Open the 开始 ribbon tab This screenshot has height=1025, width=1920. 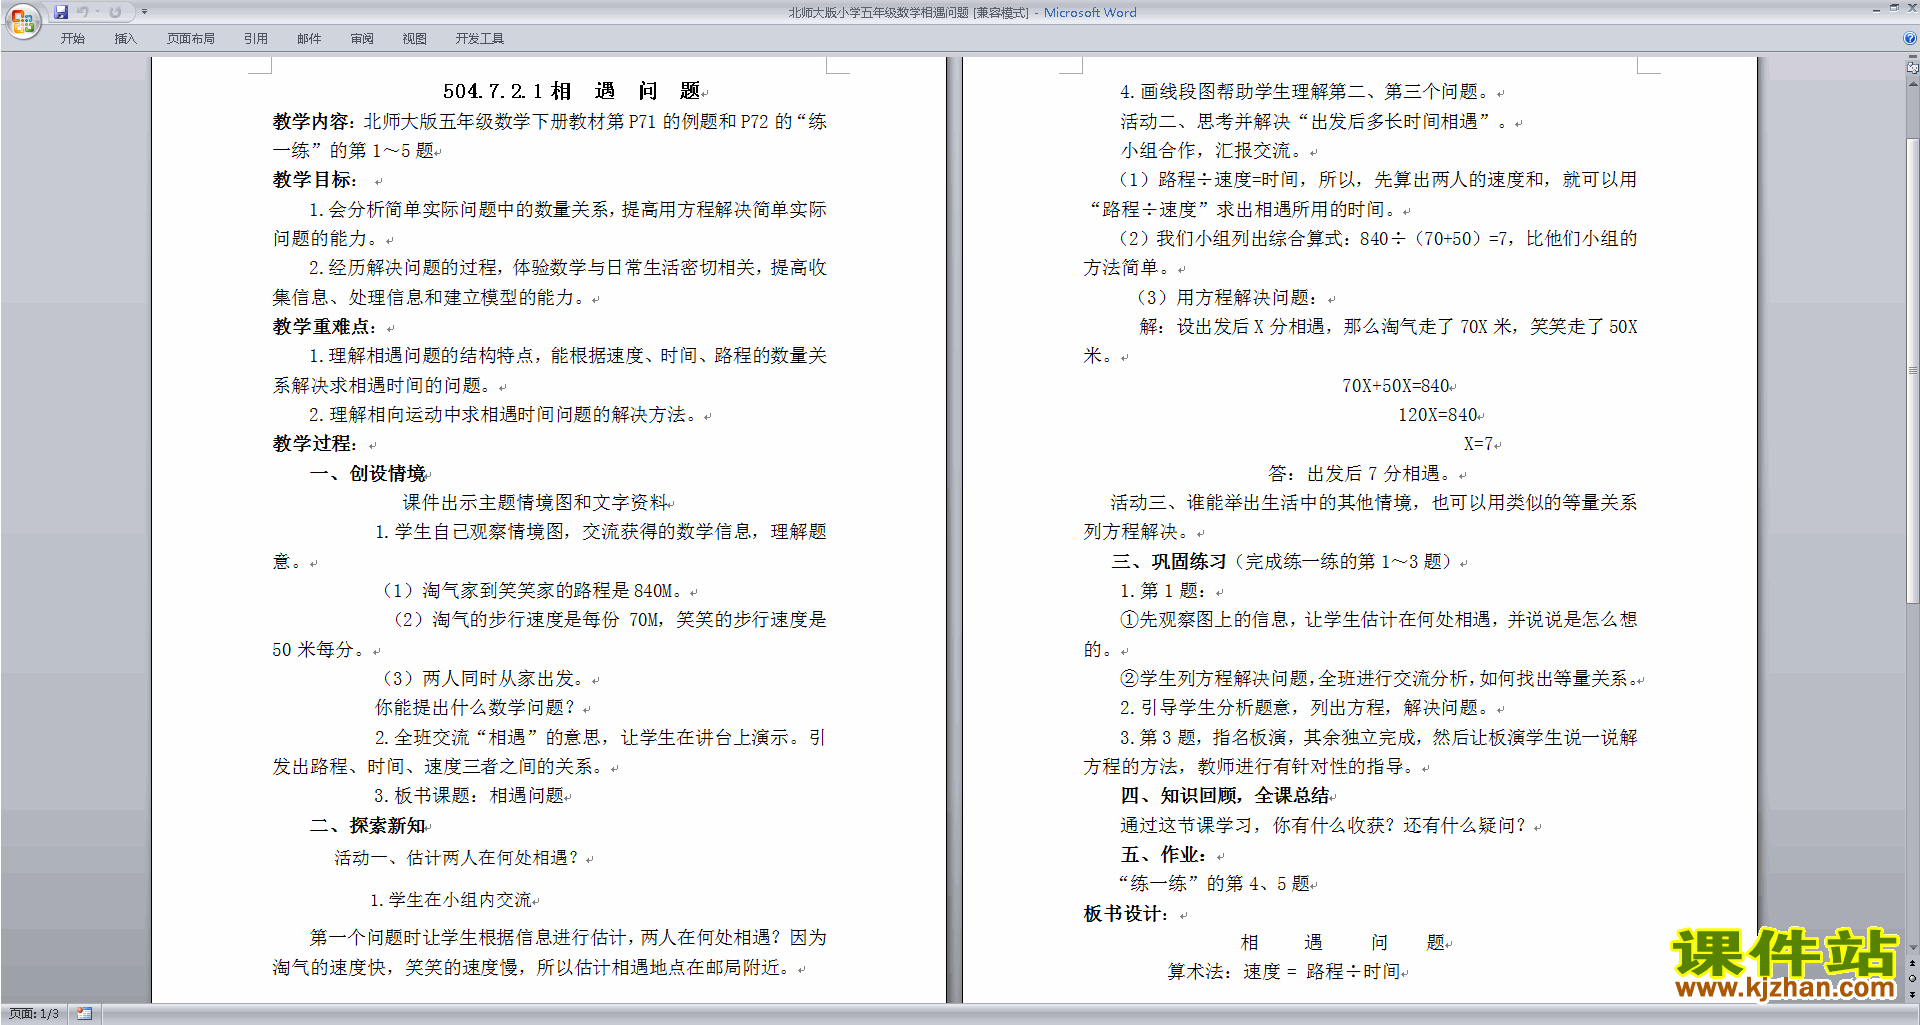tap(72, 38)
